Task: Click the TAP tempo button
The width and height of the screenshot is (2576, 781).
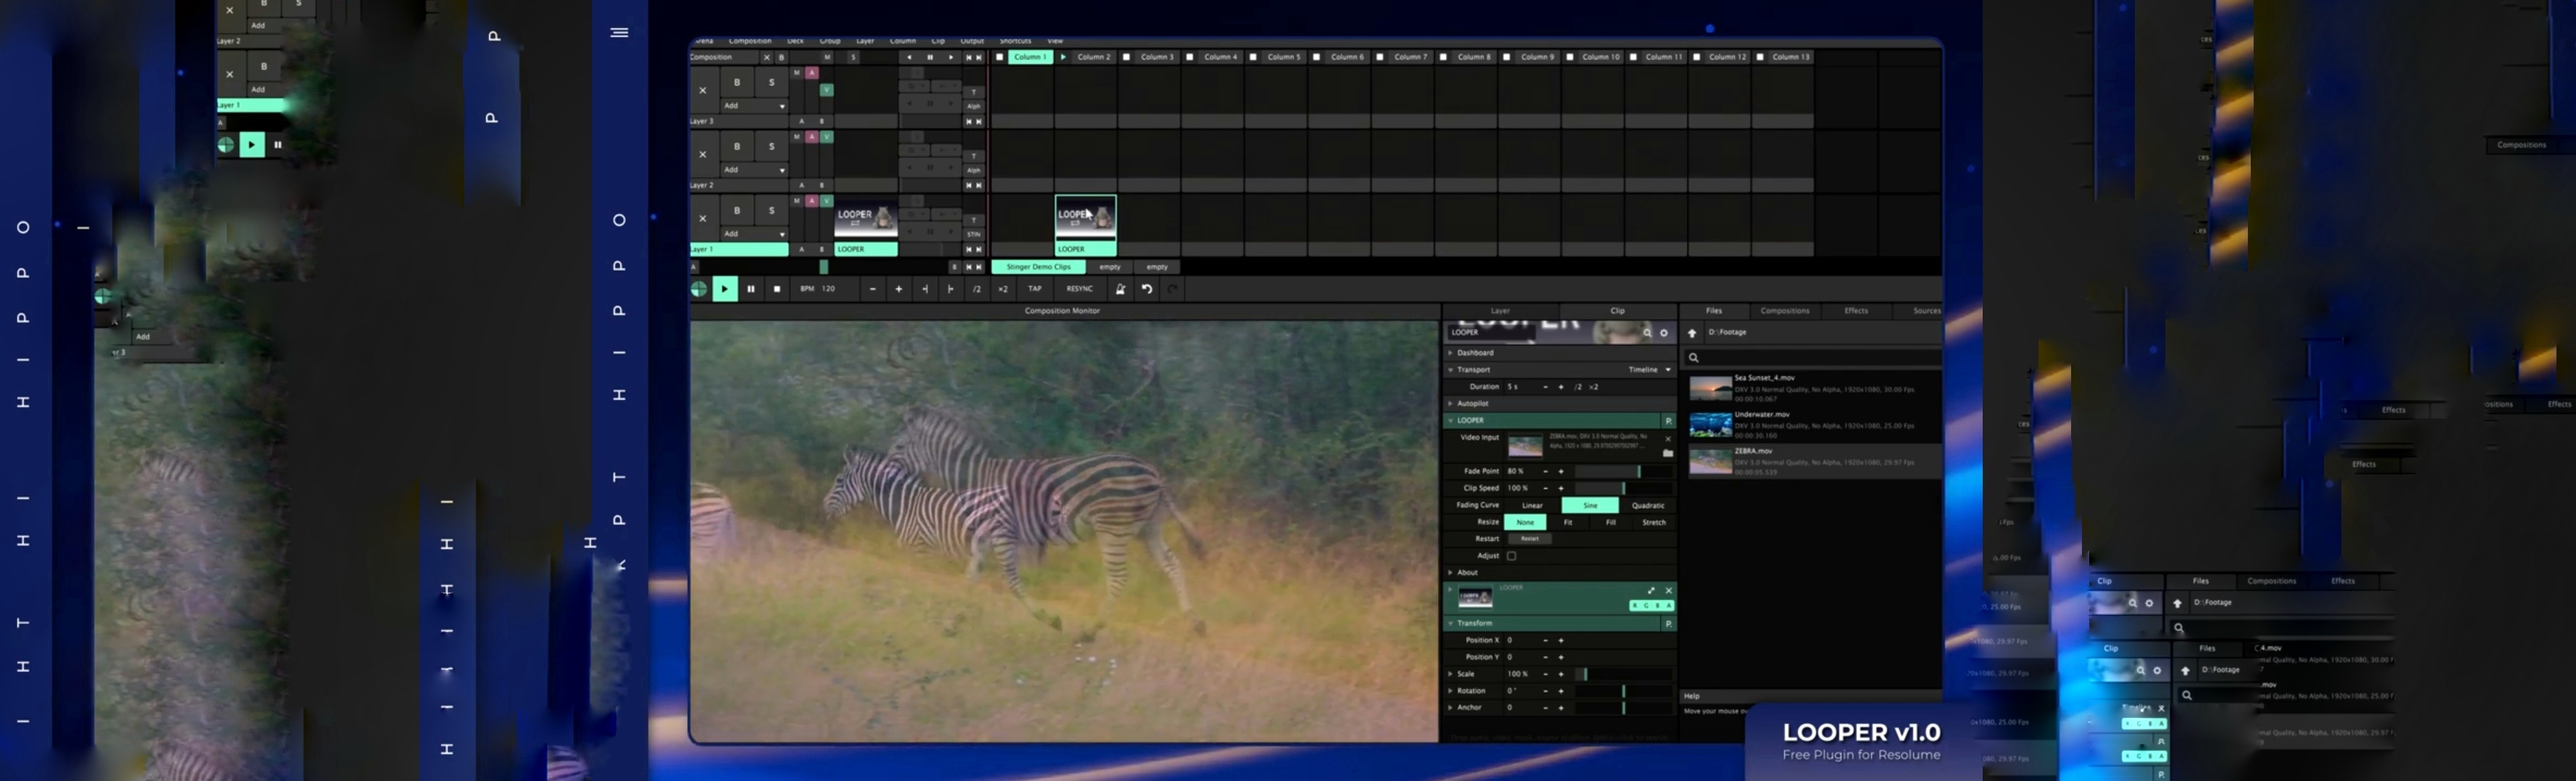Action: click(1035, 289)
